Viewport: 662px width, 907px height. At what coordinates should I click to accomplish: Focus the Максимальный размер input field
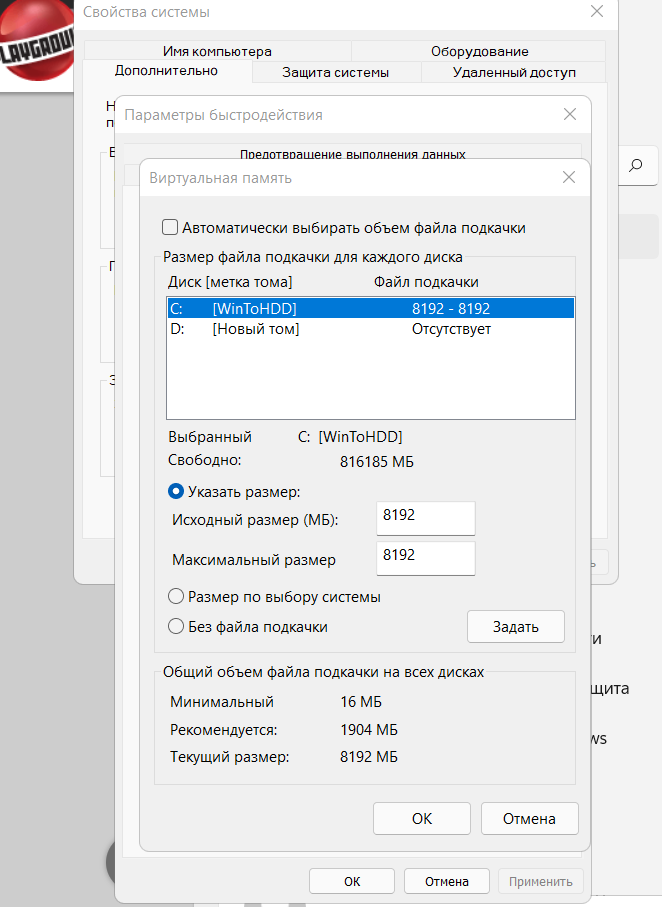click(425, 558)
